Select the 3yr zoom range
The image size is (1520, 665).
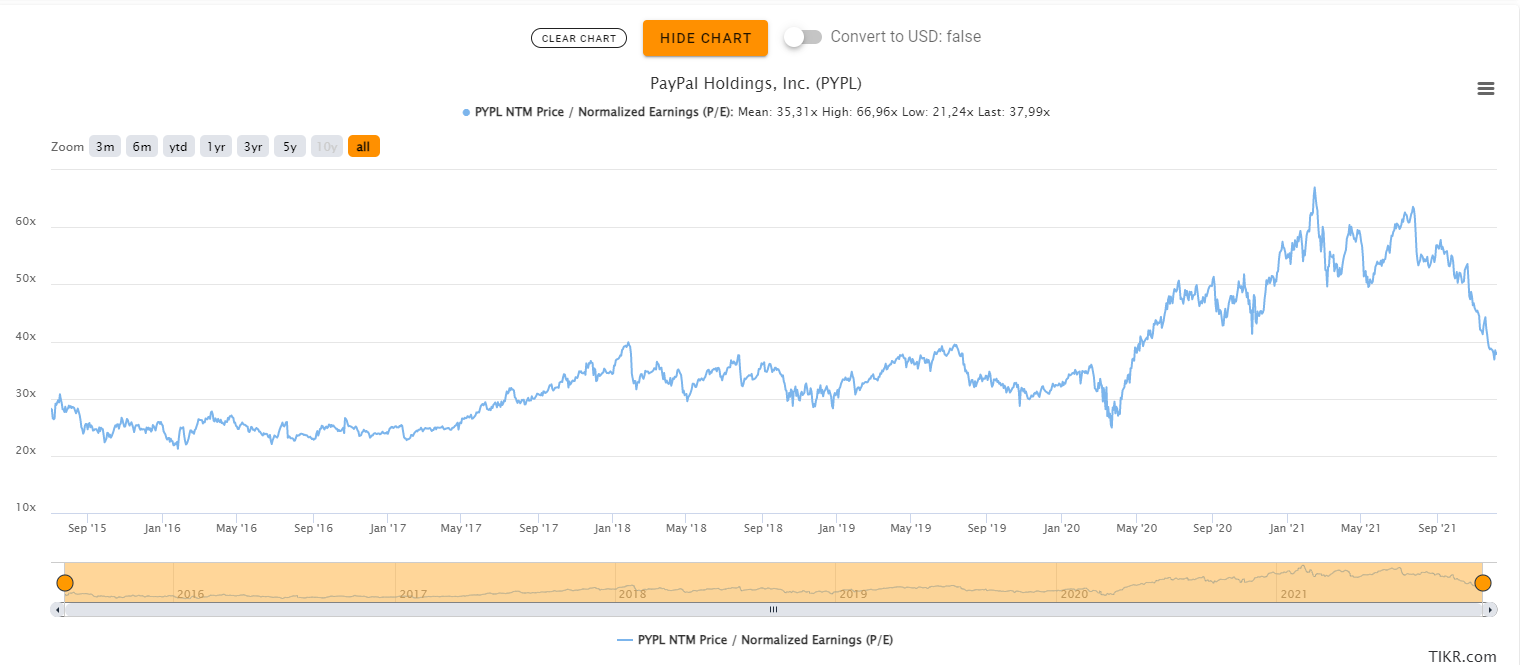[x=253, y=147]
